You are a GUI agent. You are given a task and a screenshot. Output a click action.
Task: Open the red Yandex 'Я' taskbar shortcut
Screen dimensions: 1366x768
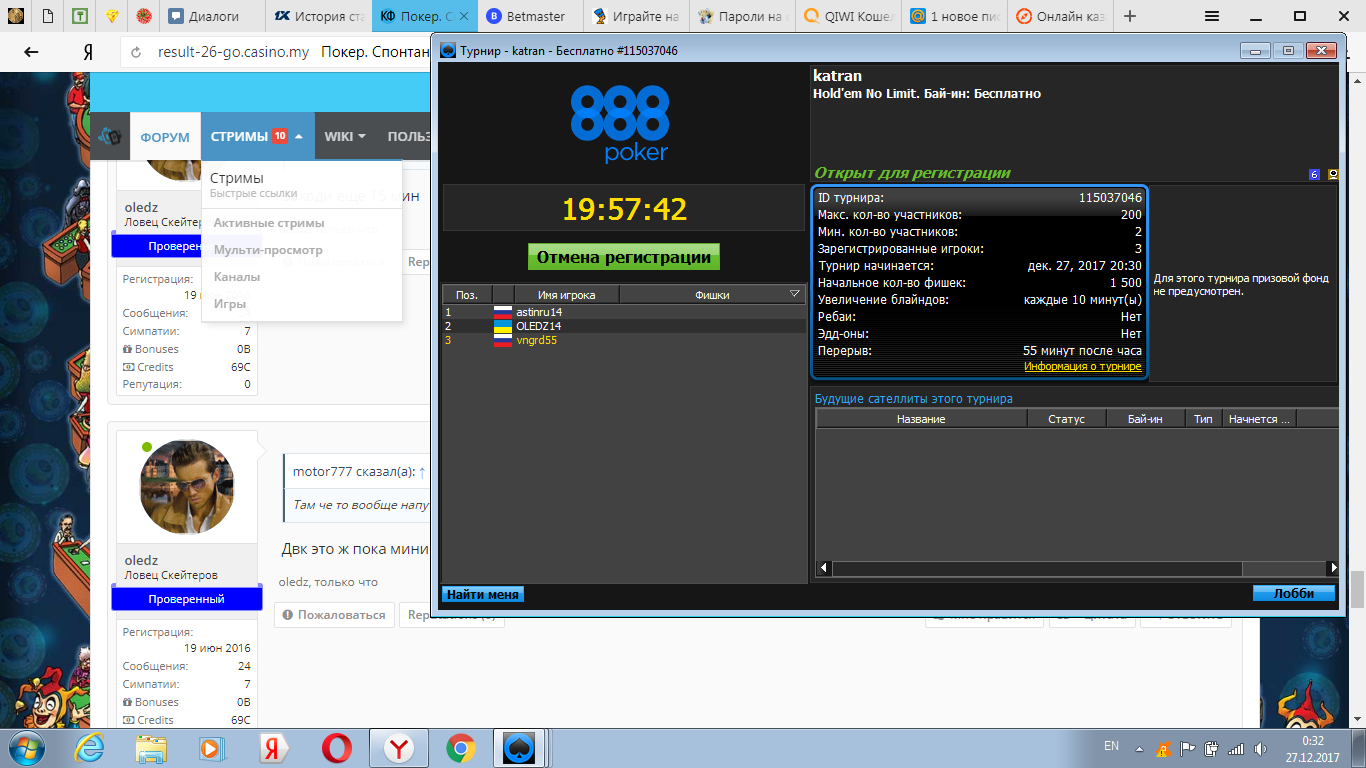[x=275, y=748]
